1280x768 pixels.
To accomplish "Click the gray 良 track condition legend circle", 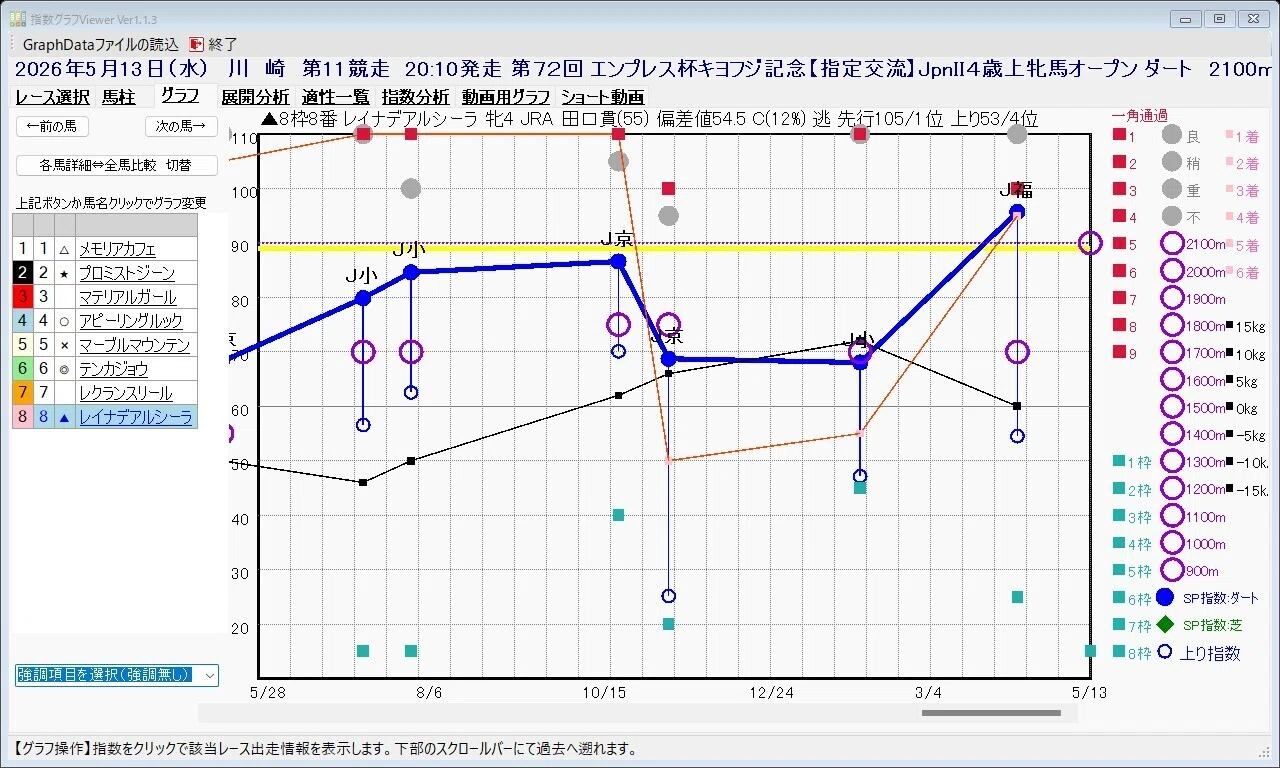I will click(x=1172, y=135).
